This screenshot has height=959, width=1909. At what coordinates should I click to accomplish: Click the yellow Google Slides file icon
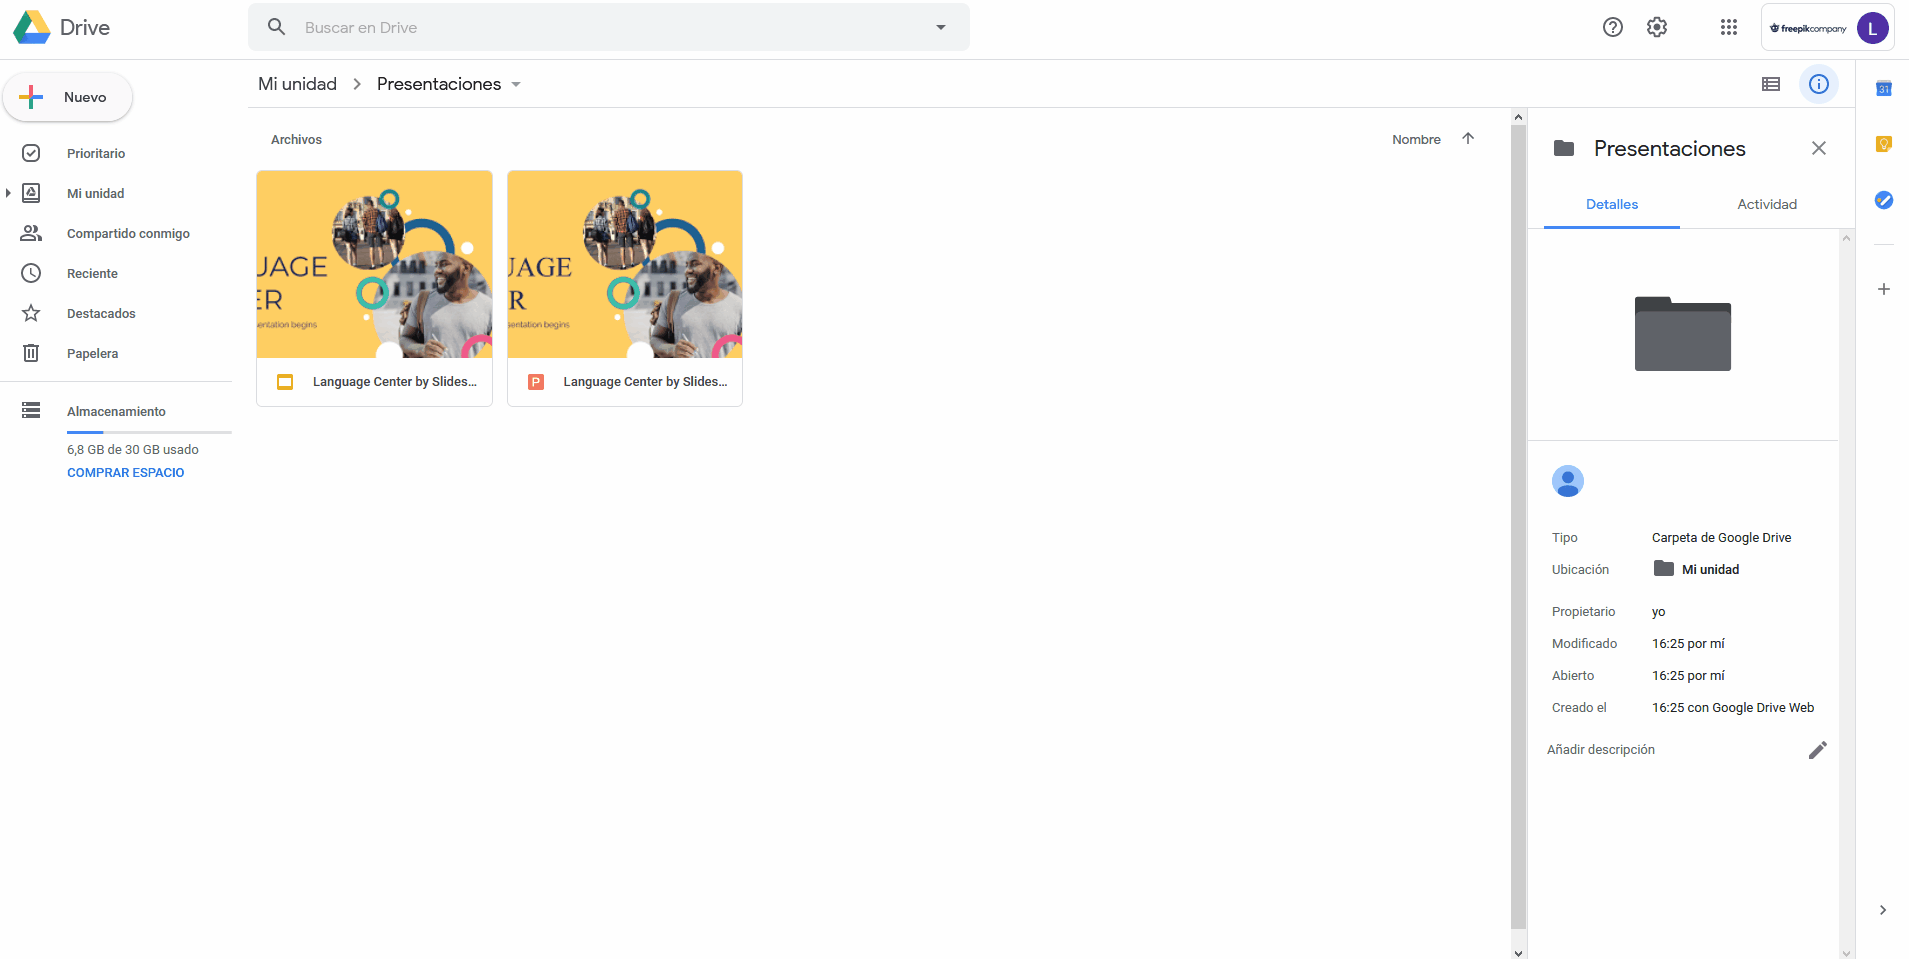pos(285,382)
